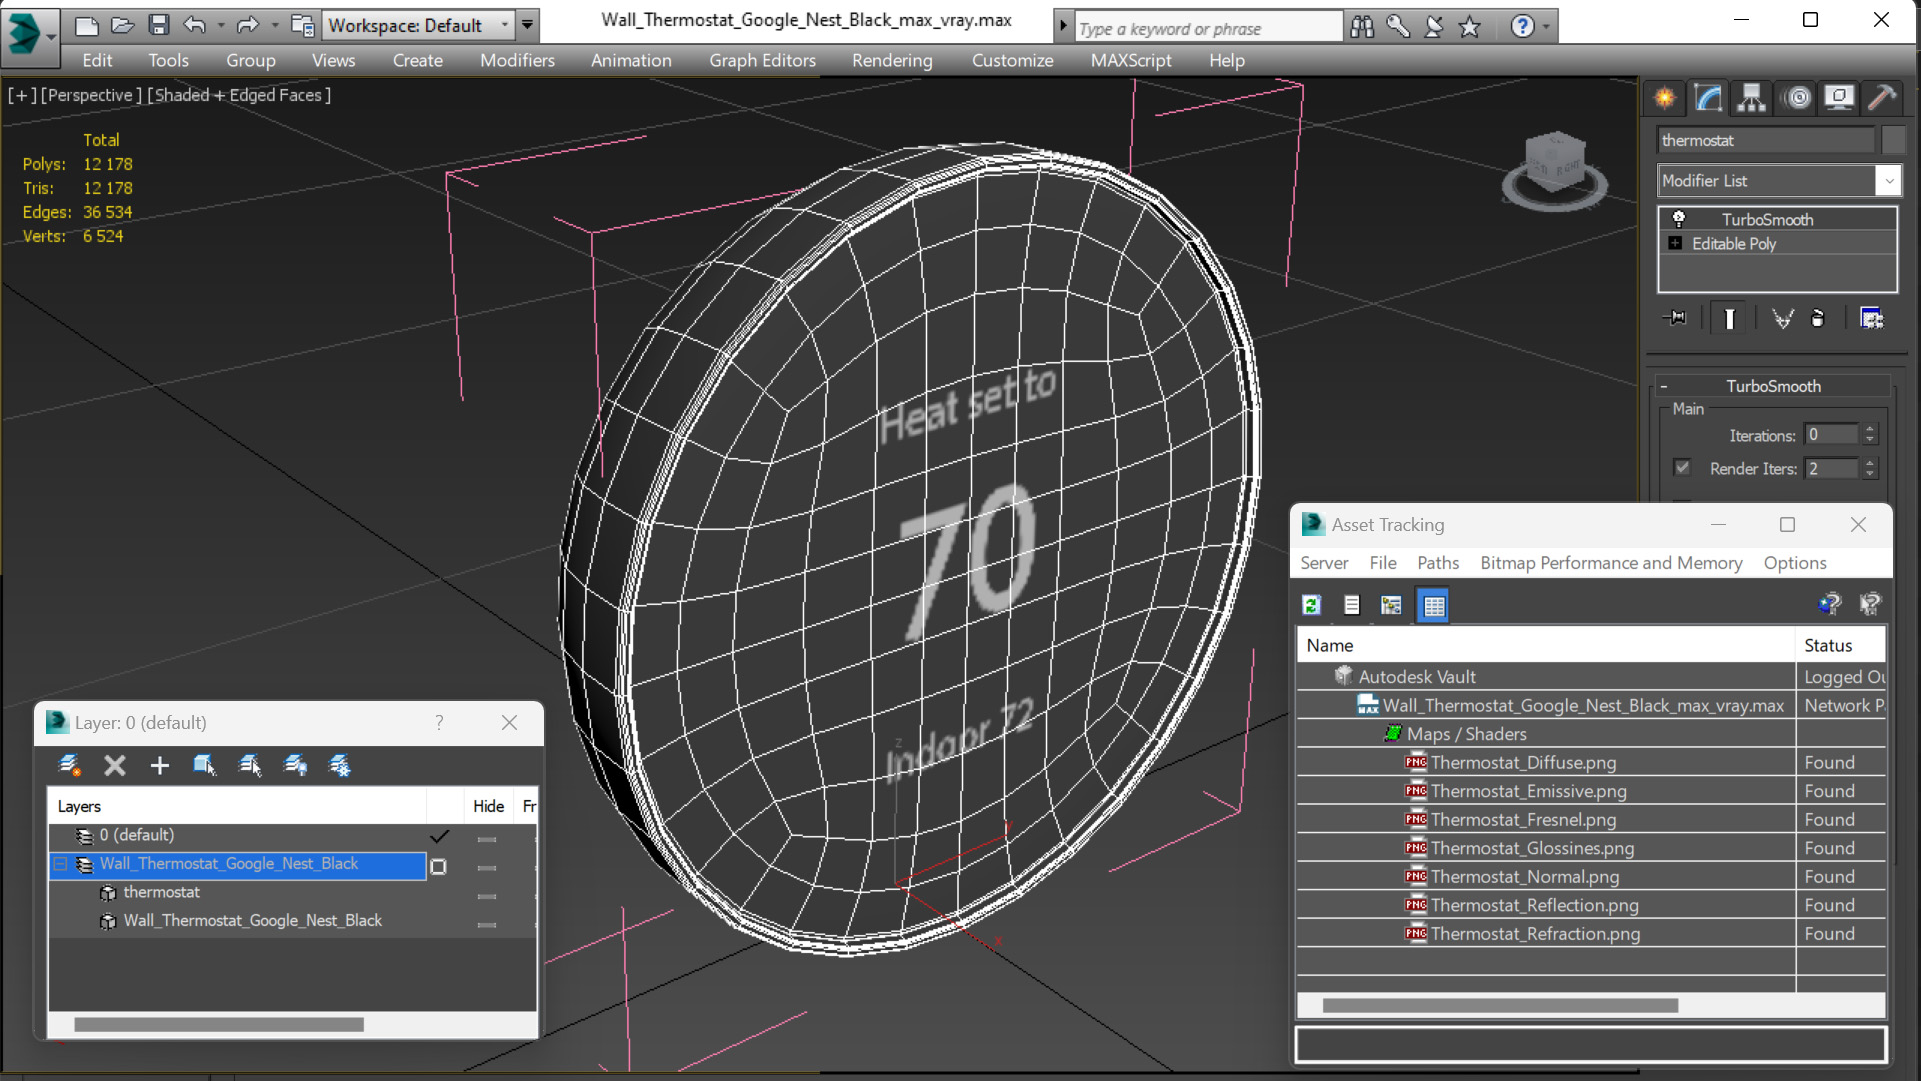This screenshot has width=1921, height=1081.
Task: Click Select Highlighted Objects icon in Layer dialog
Action: [x=204, y=765]
